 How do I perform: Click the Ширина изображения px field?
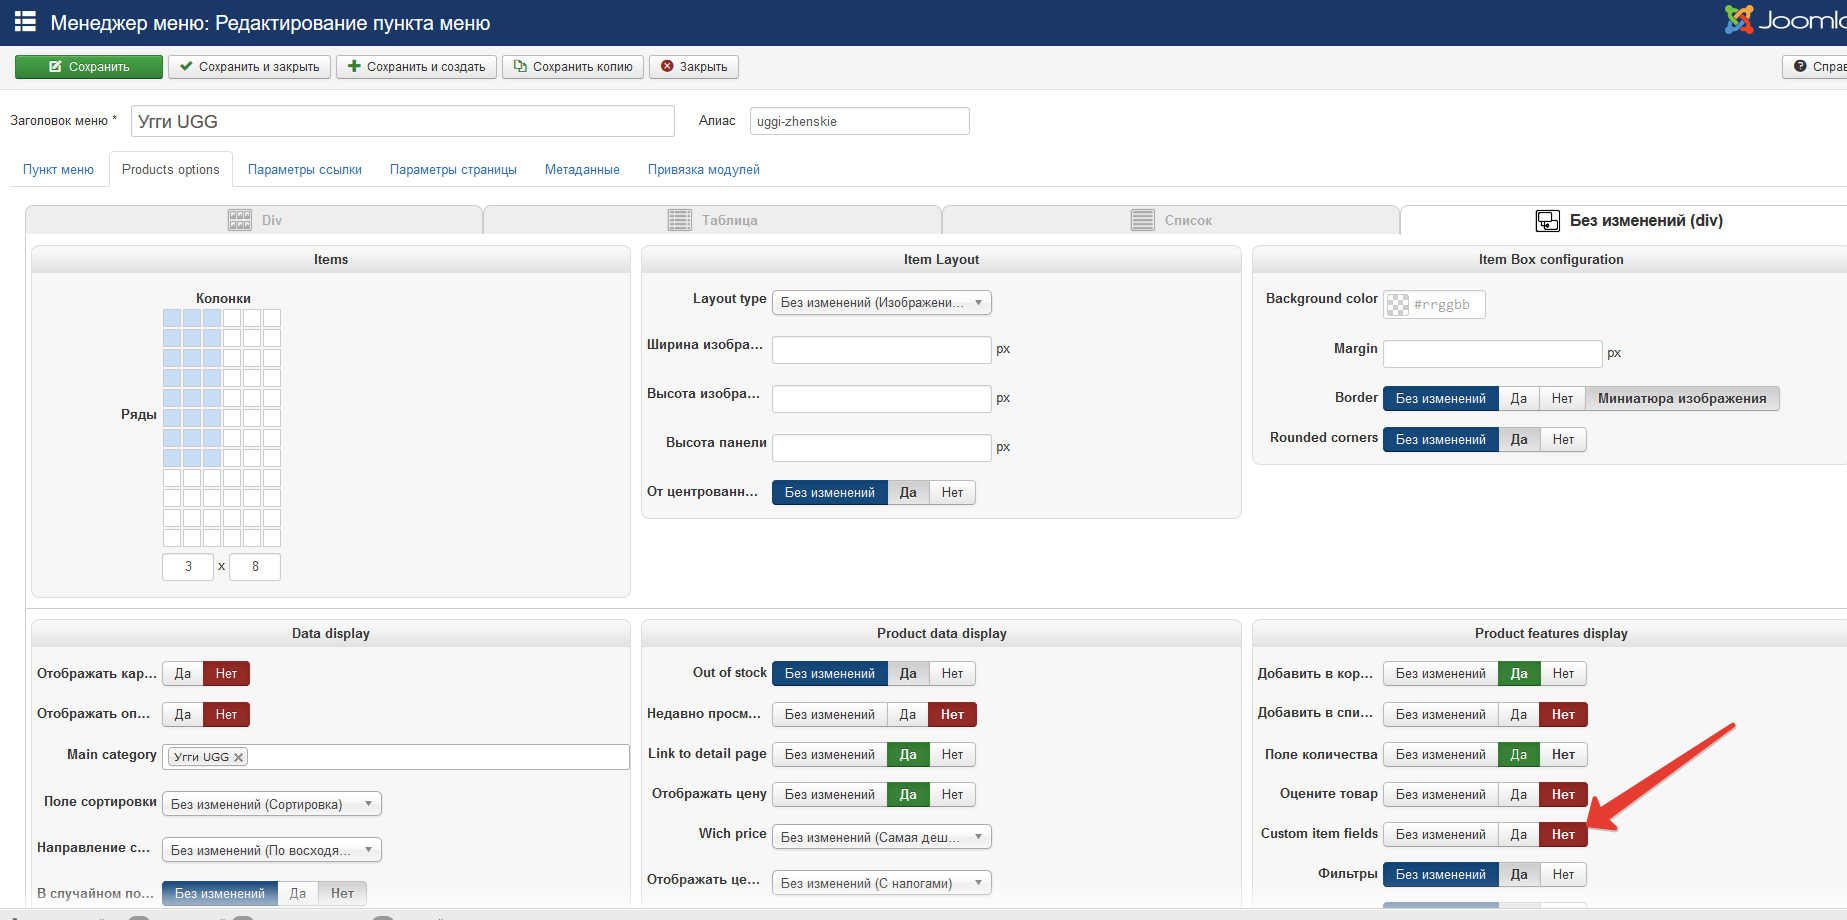[882, 350]
